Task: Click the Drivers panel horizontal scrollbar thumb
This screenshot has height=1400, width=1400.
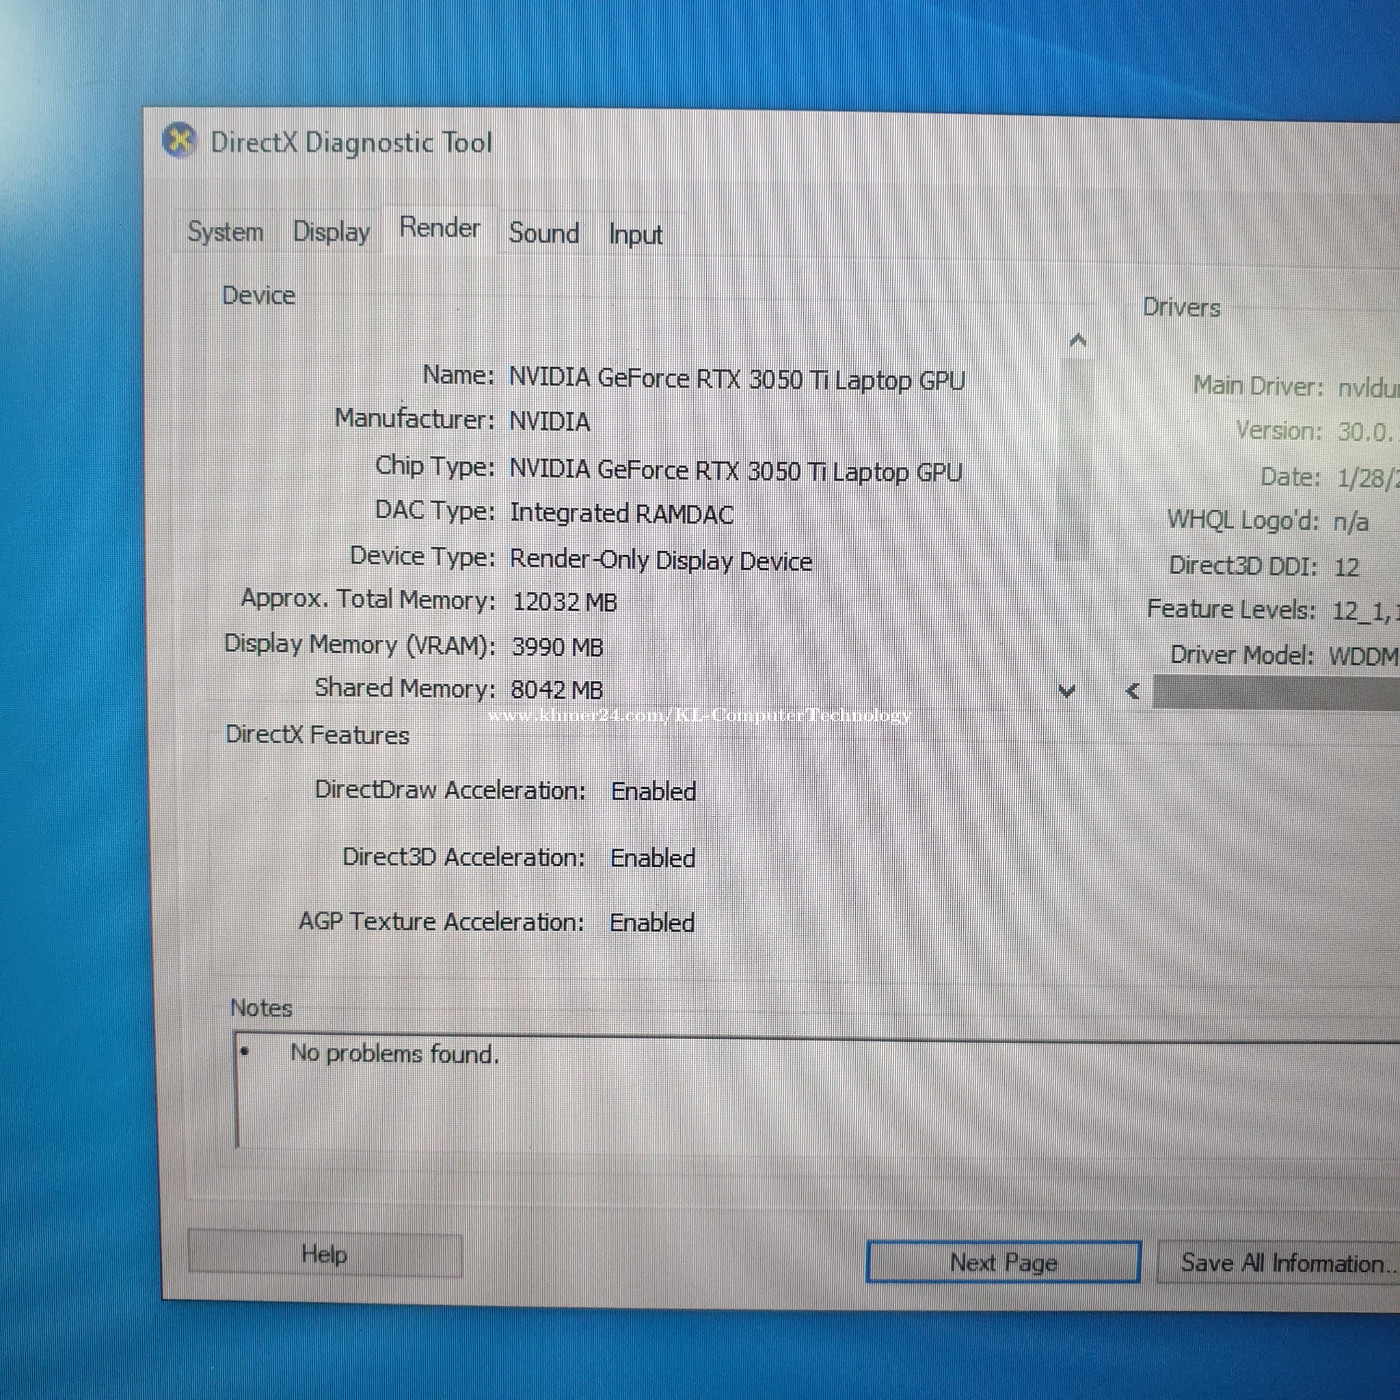Action: [1276, 692]
